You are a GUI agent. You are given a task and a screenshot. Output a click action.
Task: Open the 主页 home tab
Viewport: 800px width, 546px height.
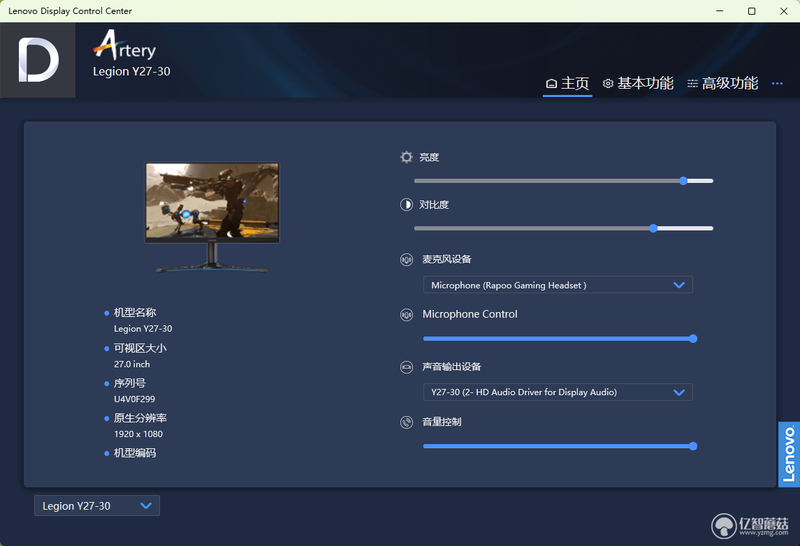567,83
